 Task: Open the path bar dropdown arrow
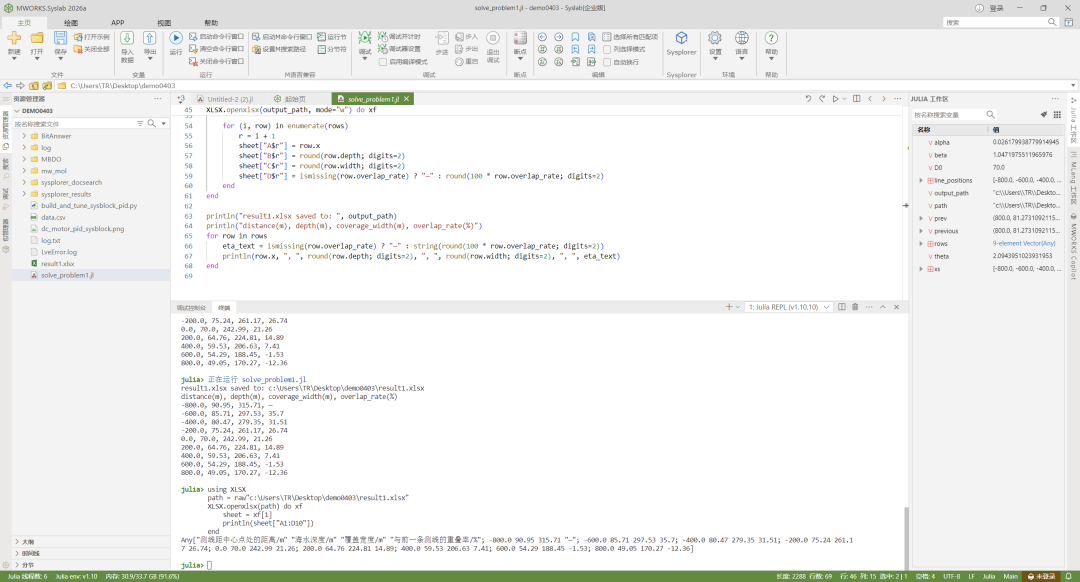point(1072,86)
